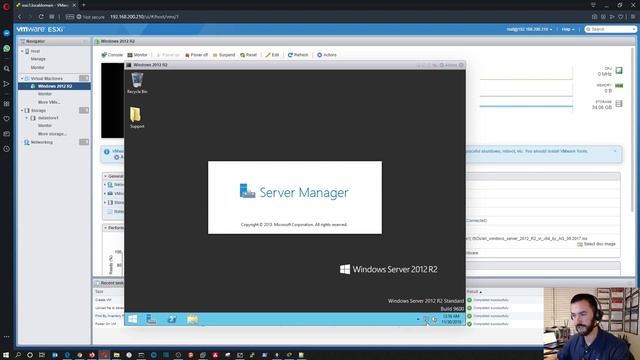Focus the ESXi Search field
Image resolution: width=640 pixels, height=360 pixels.
pos(611,29)
